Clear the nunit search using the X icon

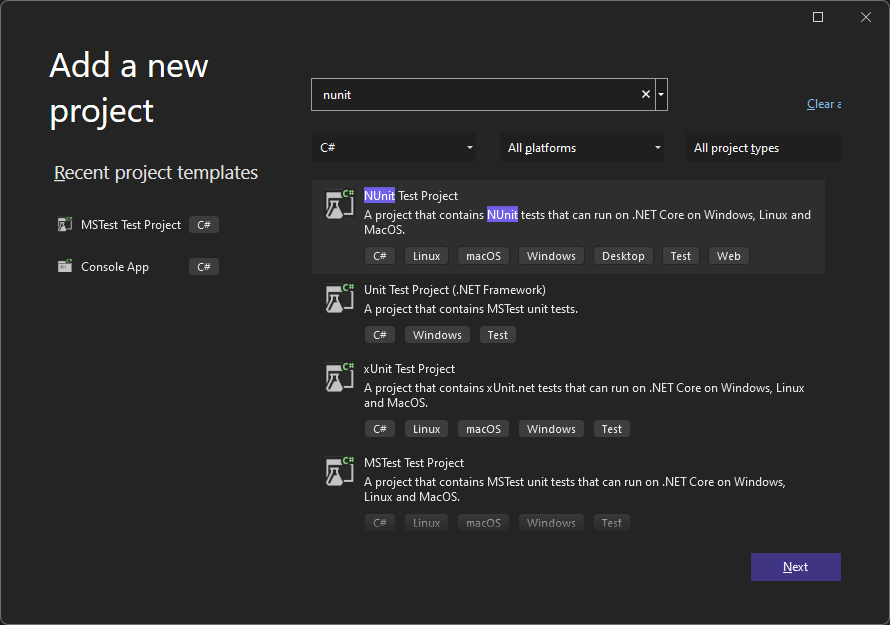point(645,93)
